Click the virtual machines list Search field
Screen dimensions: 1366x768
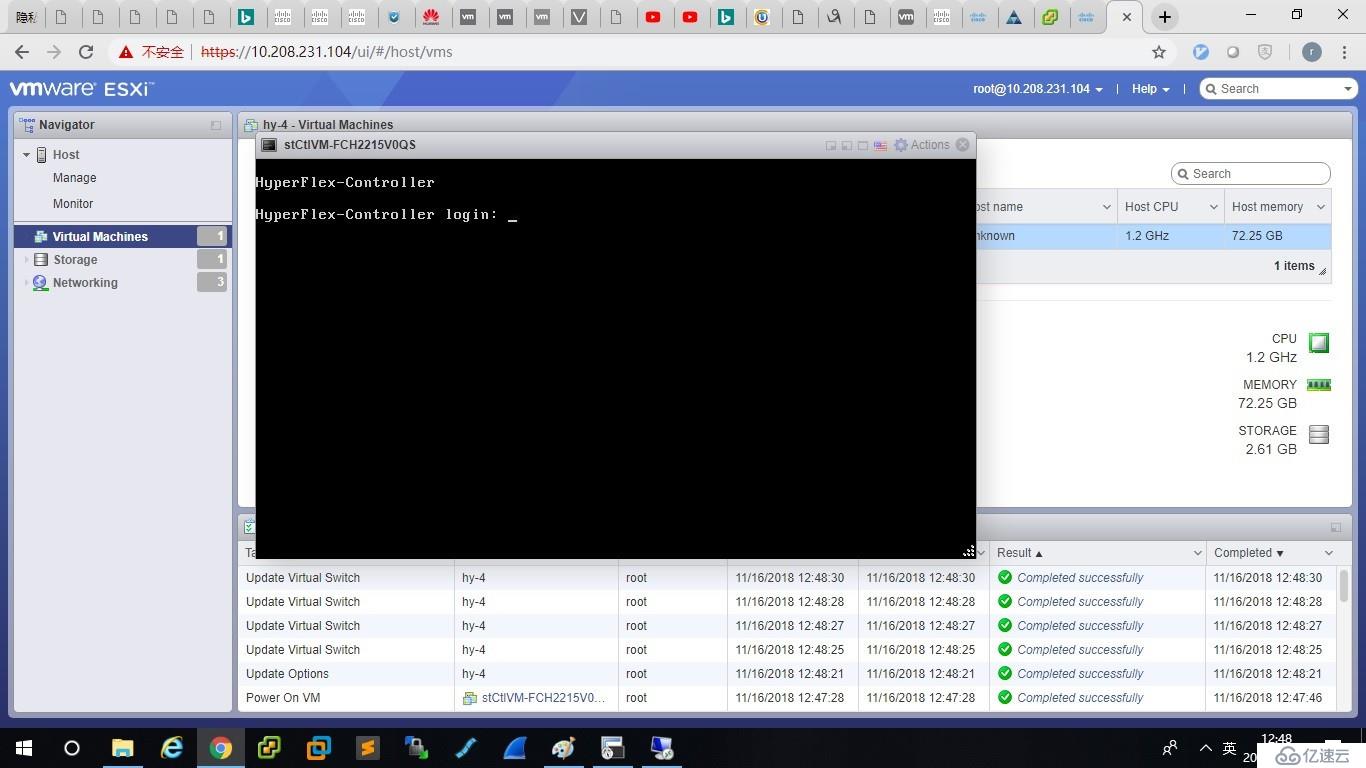(x=1251, y=174)
